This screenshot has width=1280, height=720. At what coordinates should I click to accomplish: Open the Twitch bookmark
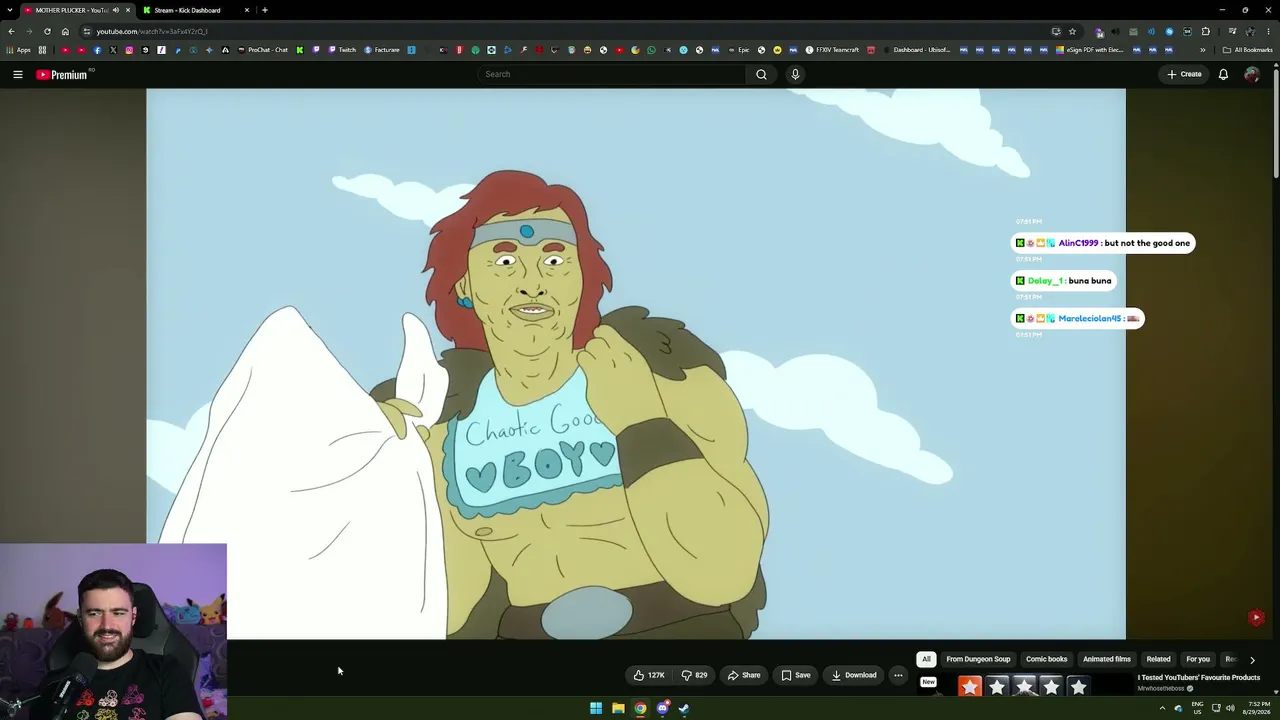[342, 50]
